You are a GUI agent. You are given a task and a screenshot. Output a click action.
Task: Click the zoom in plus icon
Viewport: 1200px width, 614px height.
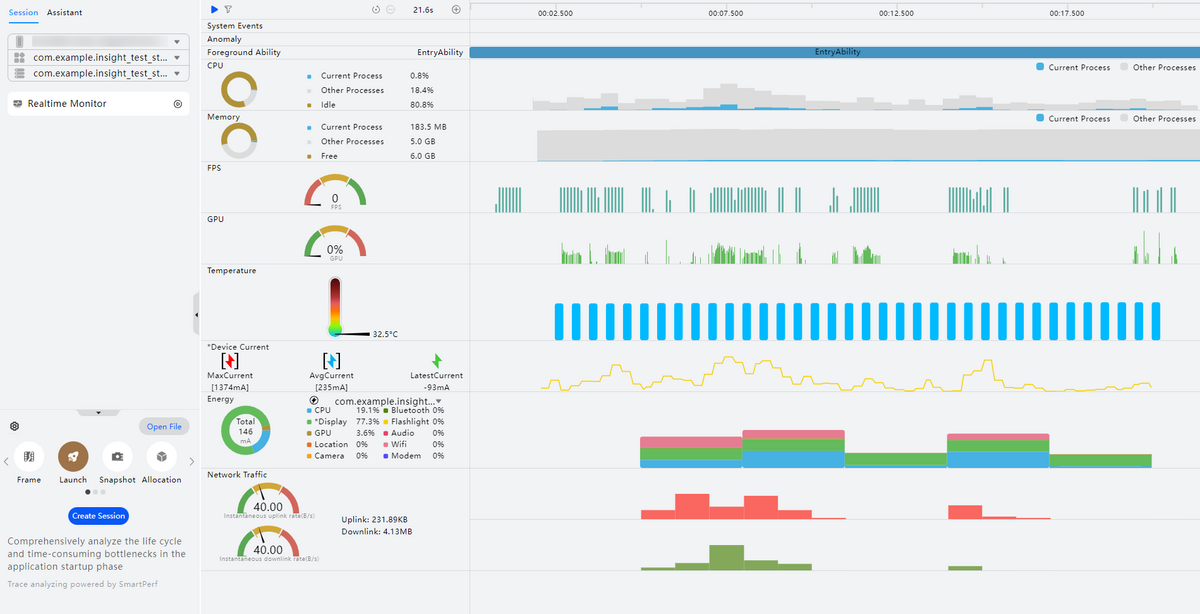(x=456, y=9)
